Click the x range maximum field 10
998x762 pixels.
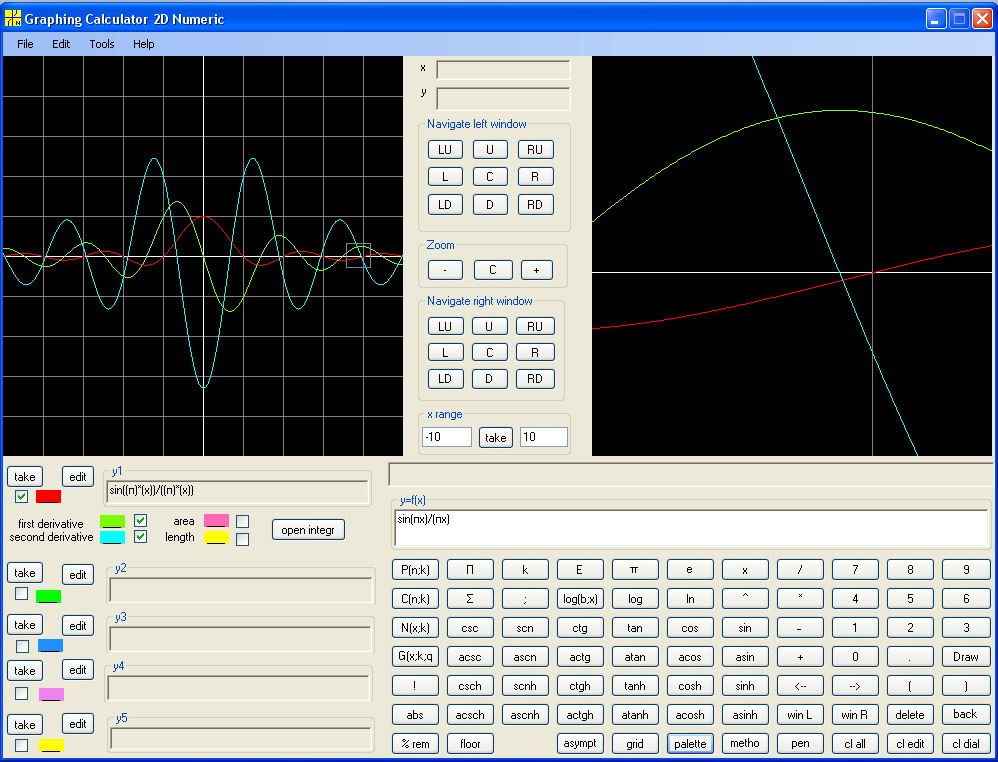click(544, 437)
